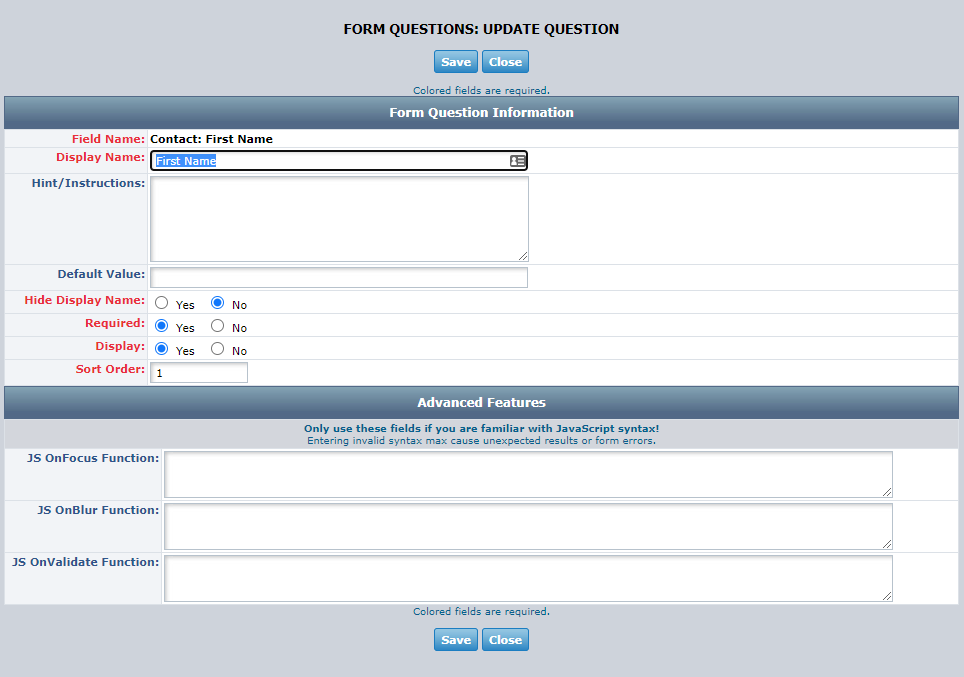Click the top Close button
The image size is (964, 677).
[505, 61]
